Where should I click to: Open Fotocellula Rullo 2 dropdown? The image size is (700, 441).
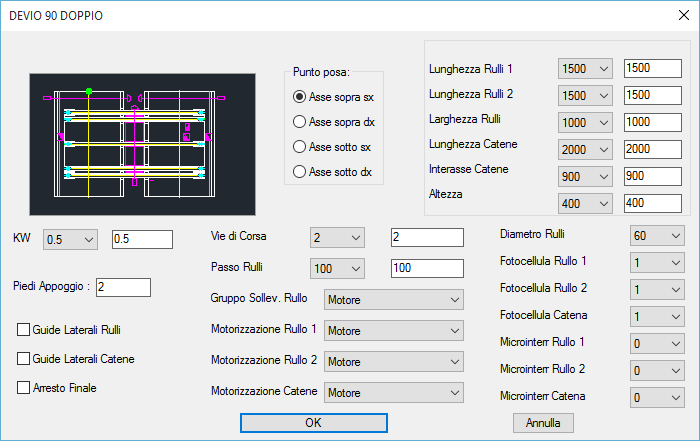coord(657,290)
